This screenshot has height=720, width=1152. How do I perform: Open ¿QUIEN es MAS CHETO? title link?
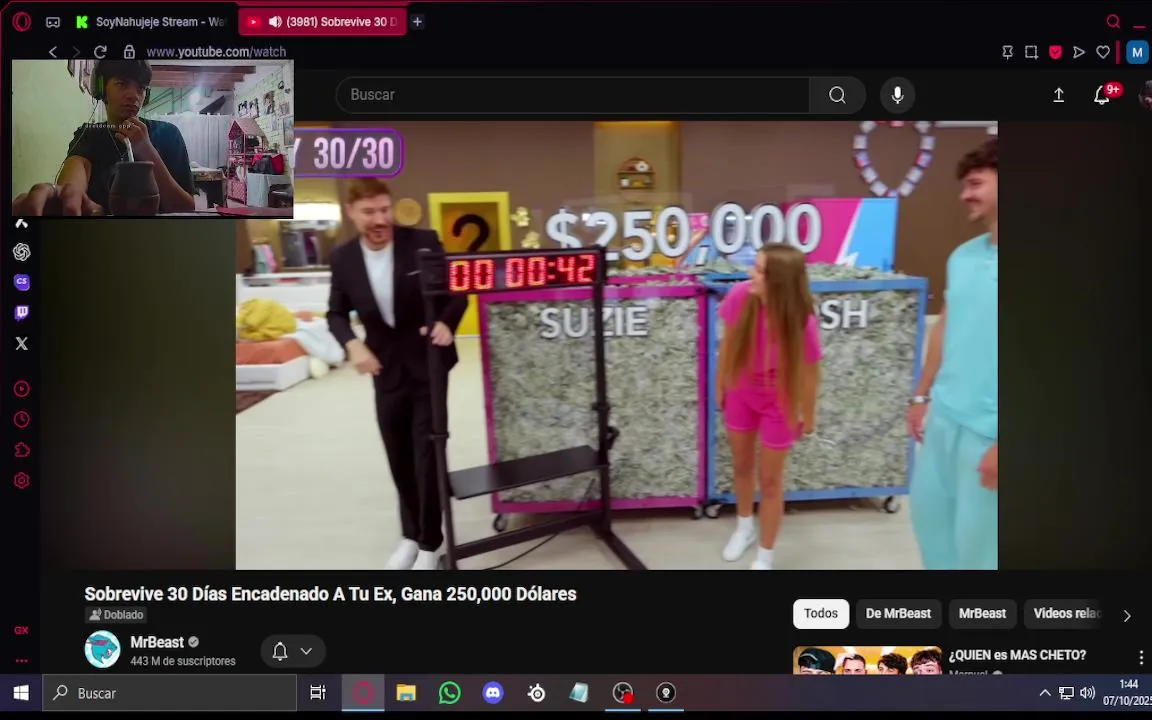click(x=1017, y=655)
